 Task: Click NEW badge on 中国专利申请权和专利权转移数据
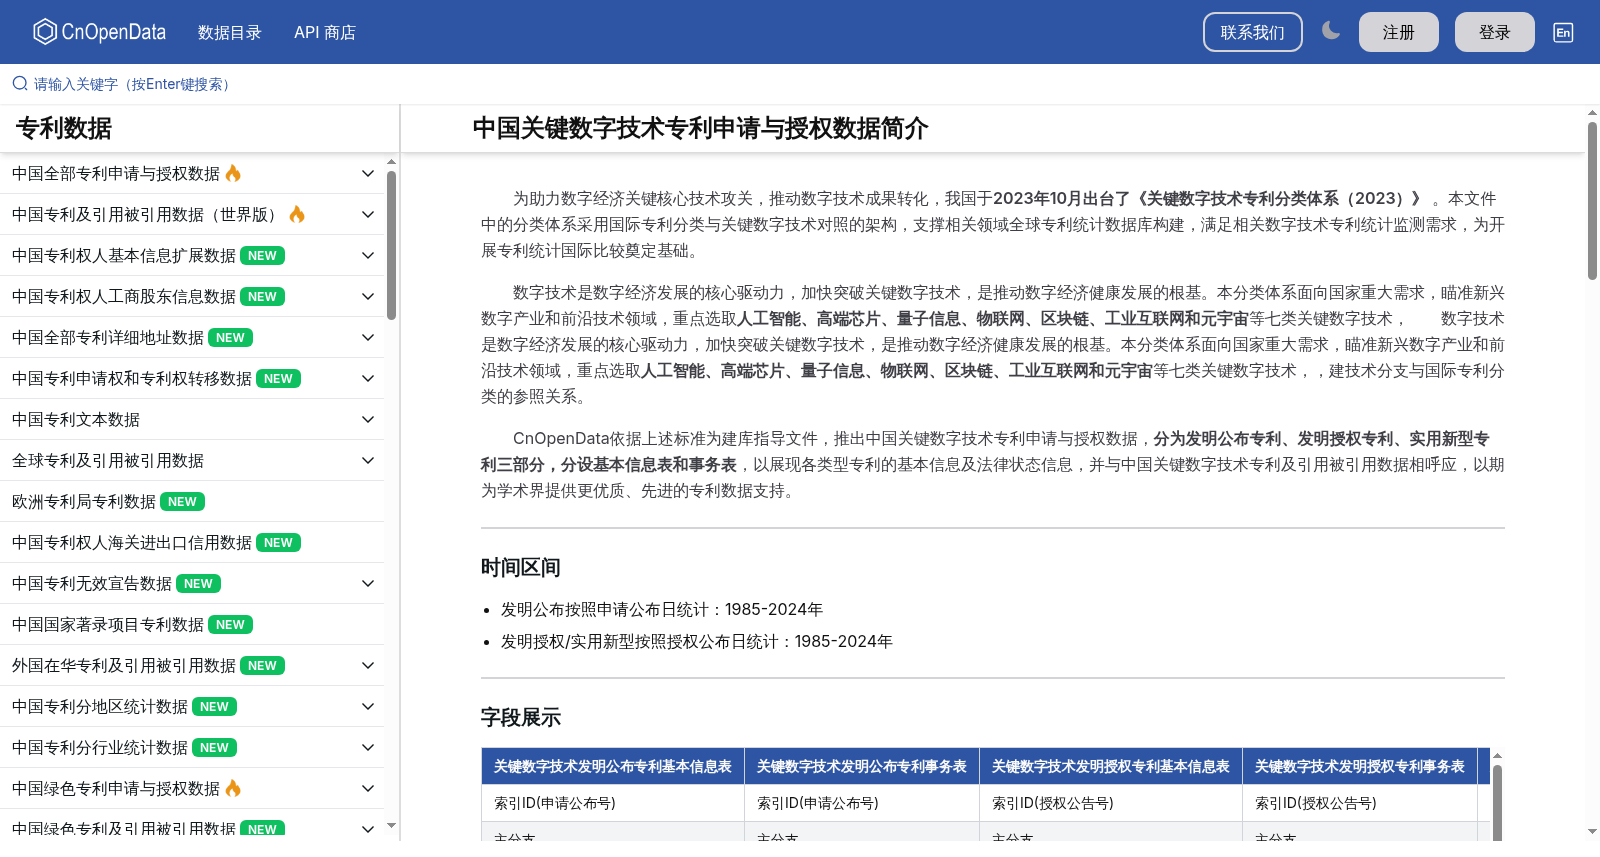tap(278, 378)
